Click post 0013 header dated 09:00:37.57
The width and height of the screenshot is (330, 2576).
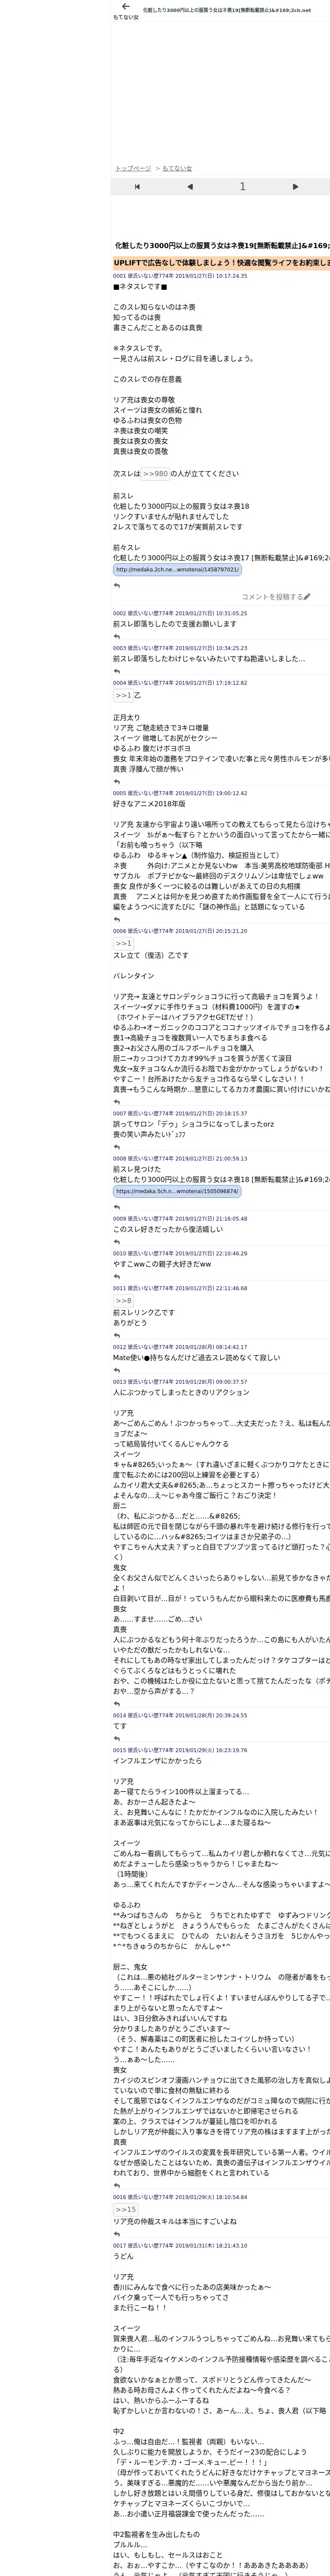tap(180, 1382)
